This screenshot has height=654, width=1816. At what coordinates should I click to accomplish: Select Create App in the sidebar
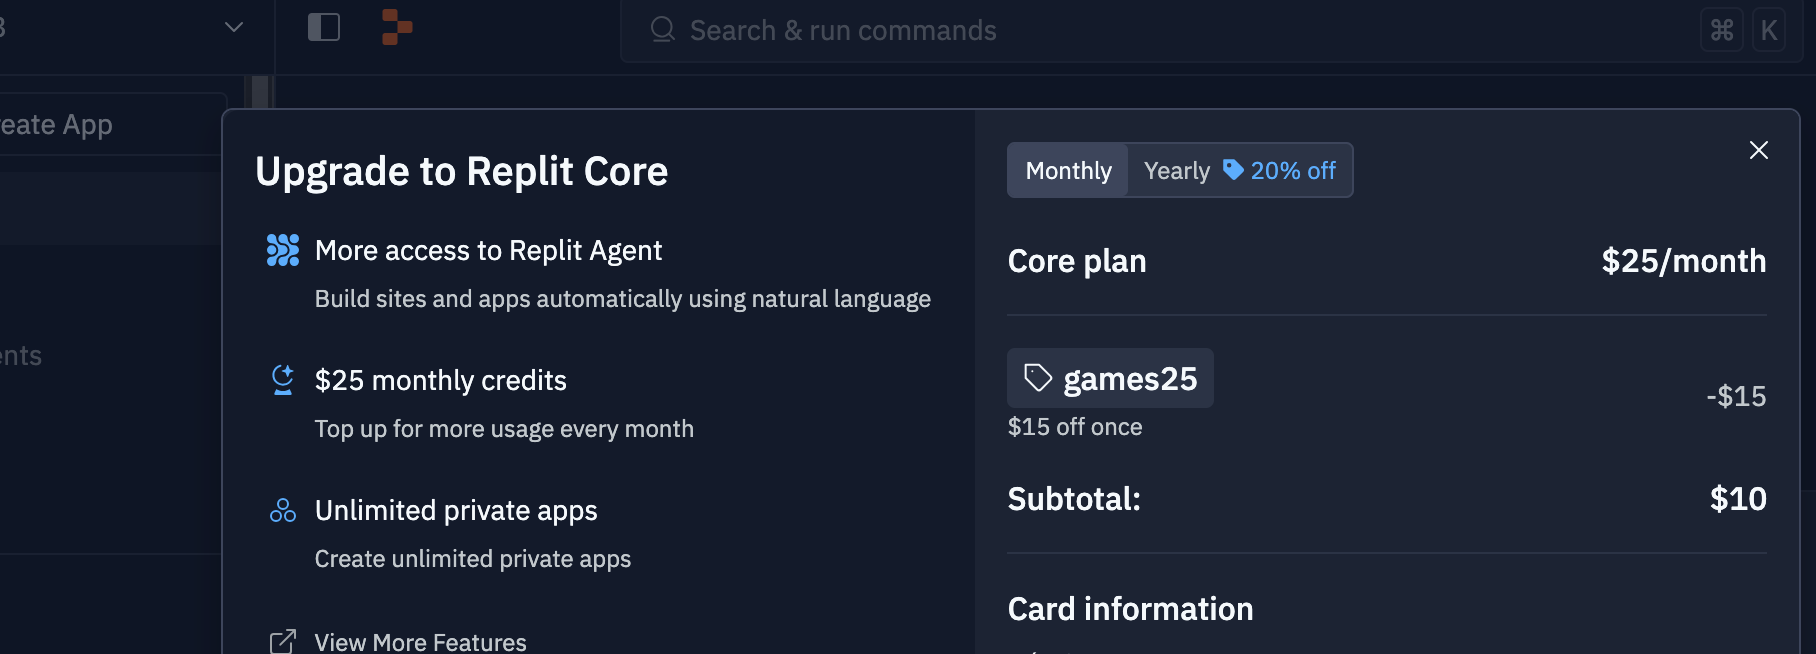tap(55, 124)
